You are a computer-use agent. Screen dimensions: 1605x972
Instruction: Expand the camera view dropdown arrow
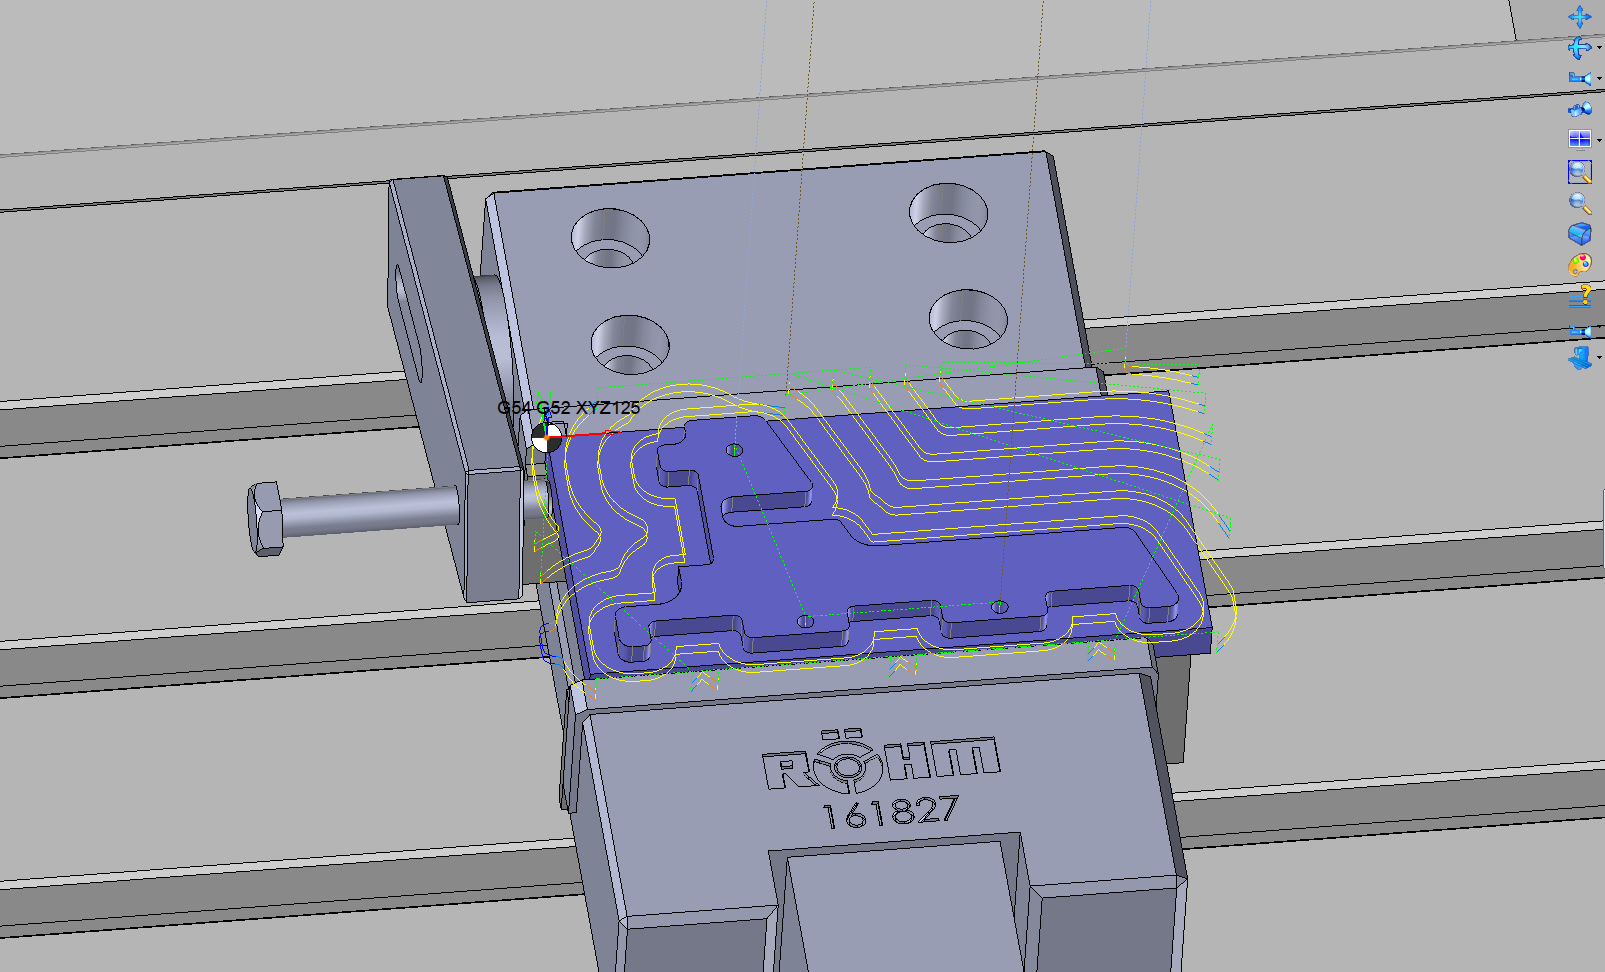pos(1599,79)
